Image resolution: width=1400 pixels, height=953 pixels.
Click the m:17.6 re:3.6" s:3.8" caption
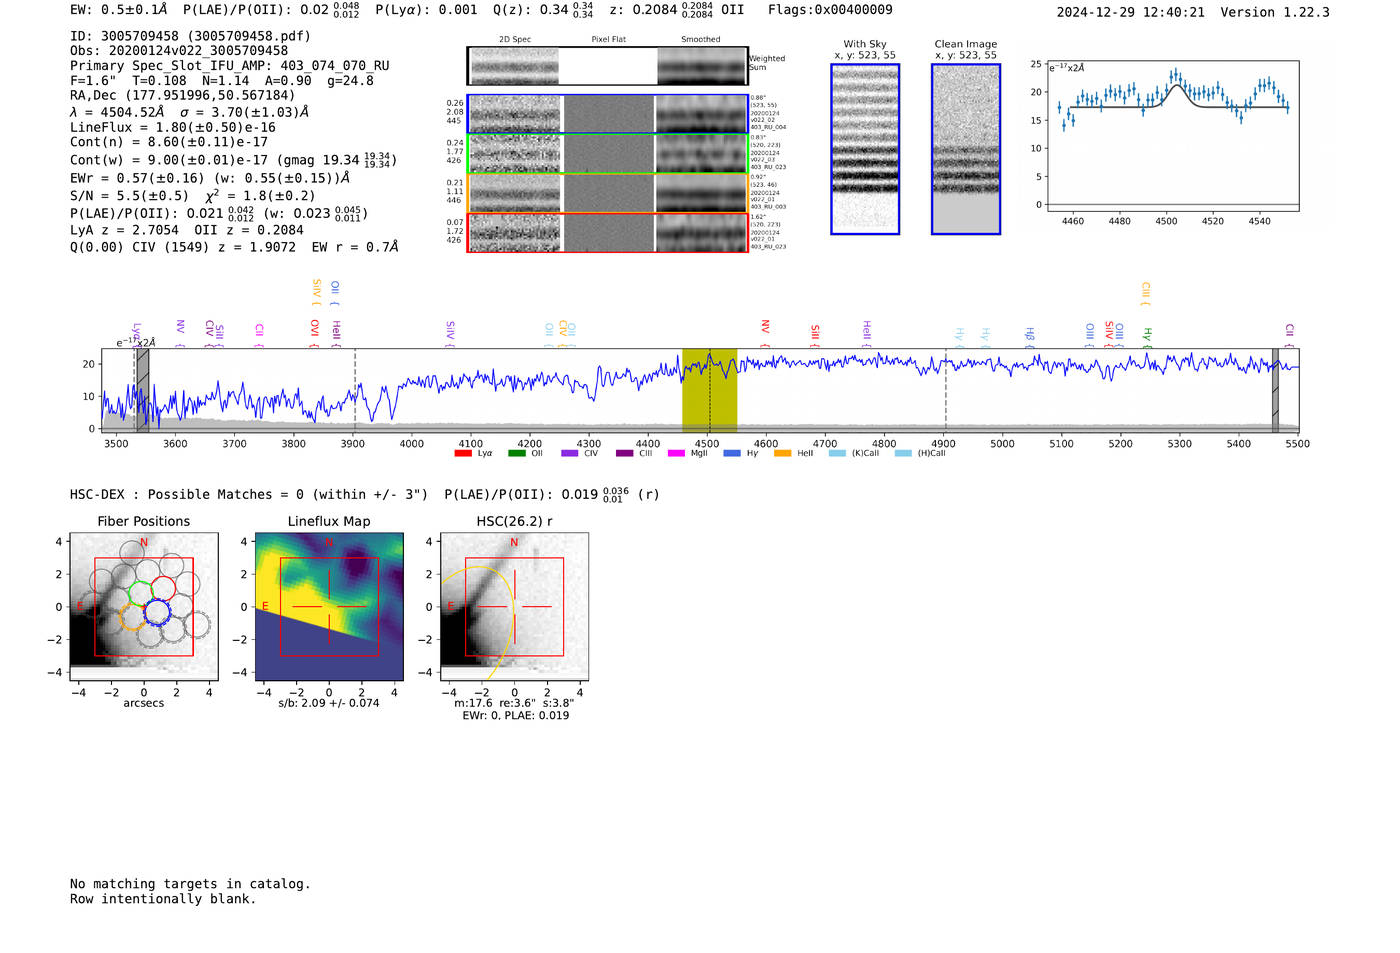(x=514, y=703)
